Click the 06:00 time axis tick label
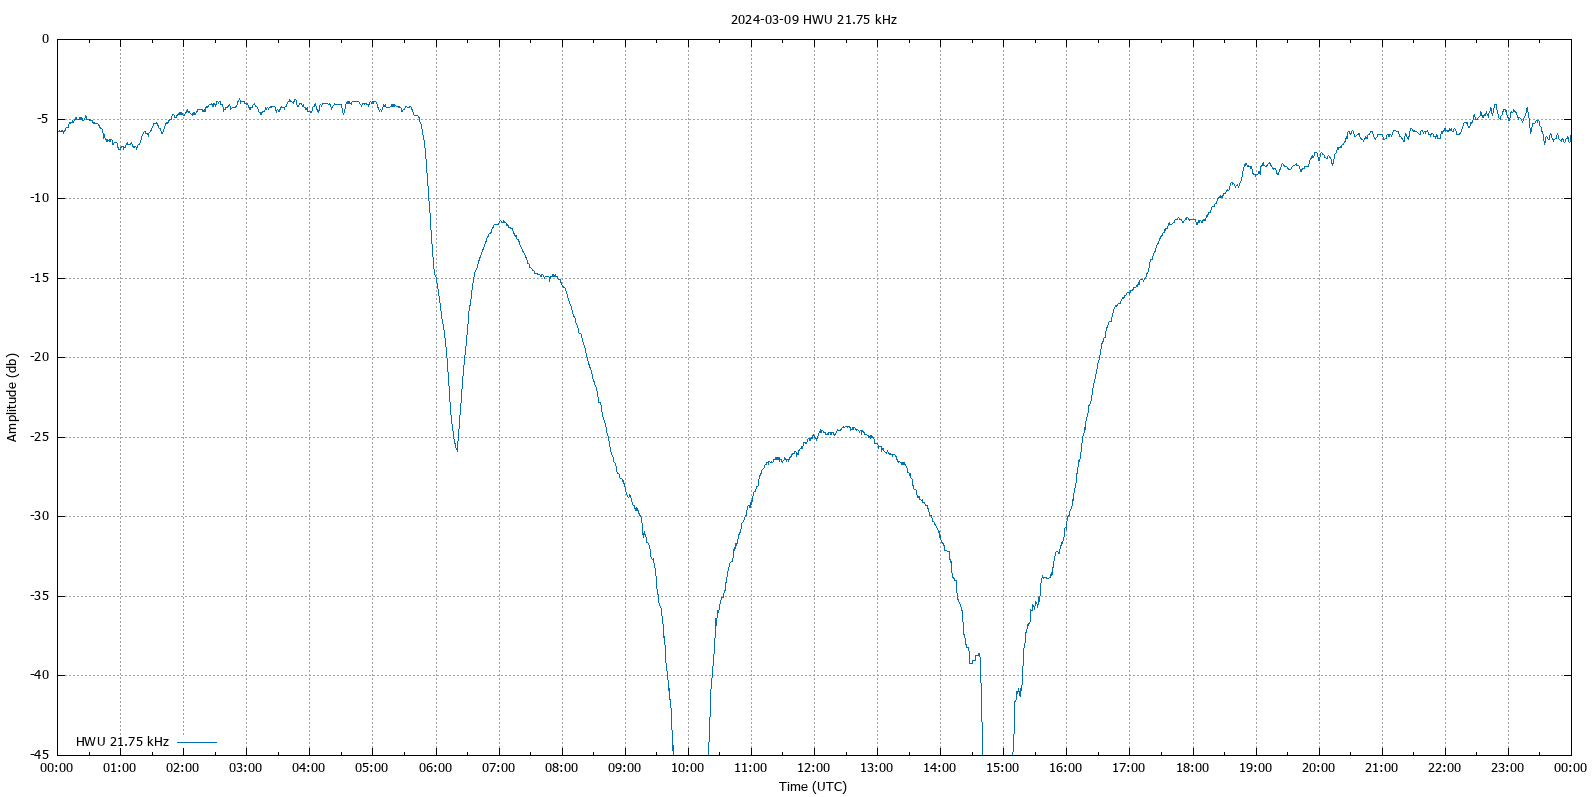1596x797 pixels. pos(435,768)
